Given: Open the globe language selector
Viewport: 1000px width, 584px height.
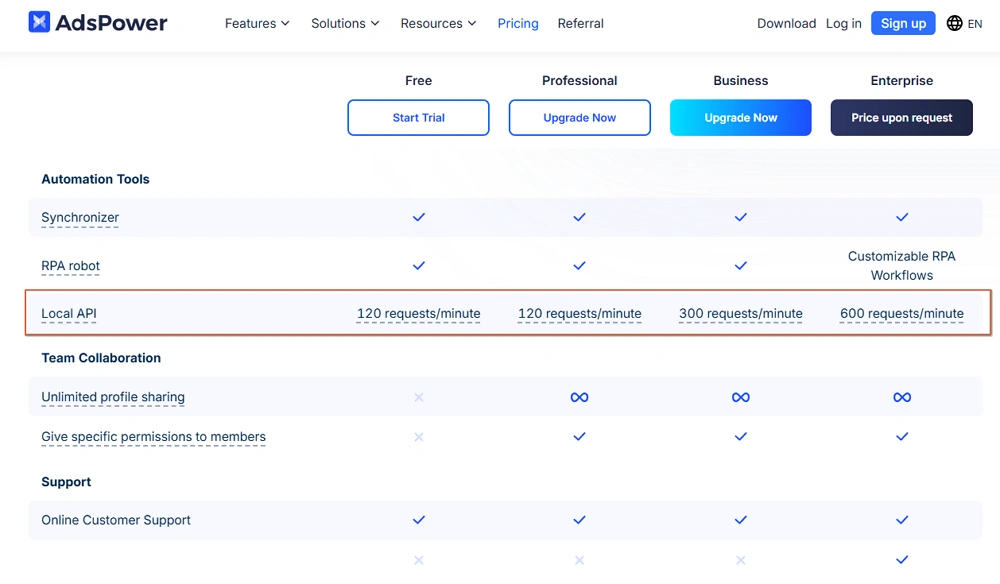Looking at the screenshot, I should (x=957, y=23).
